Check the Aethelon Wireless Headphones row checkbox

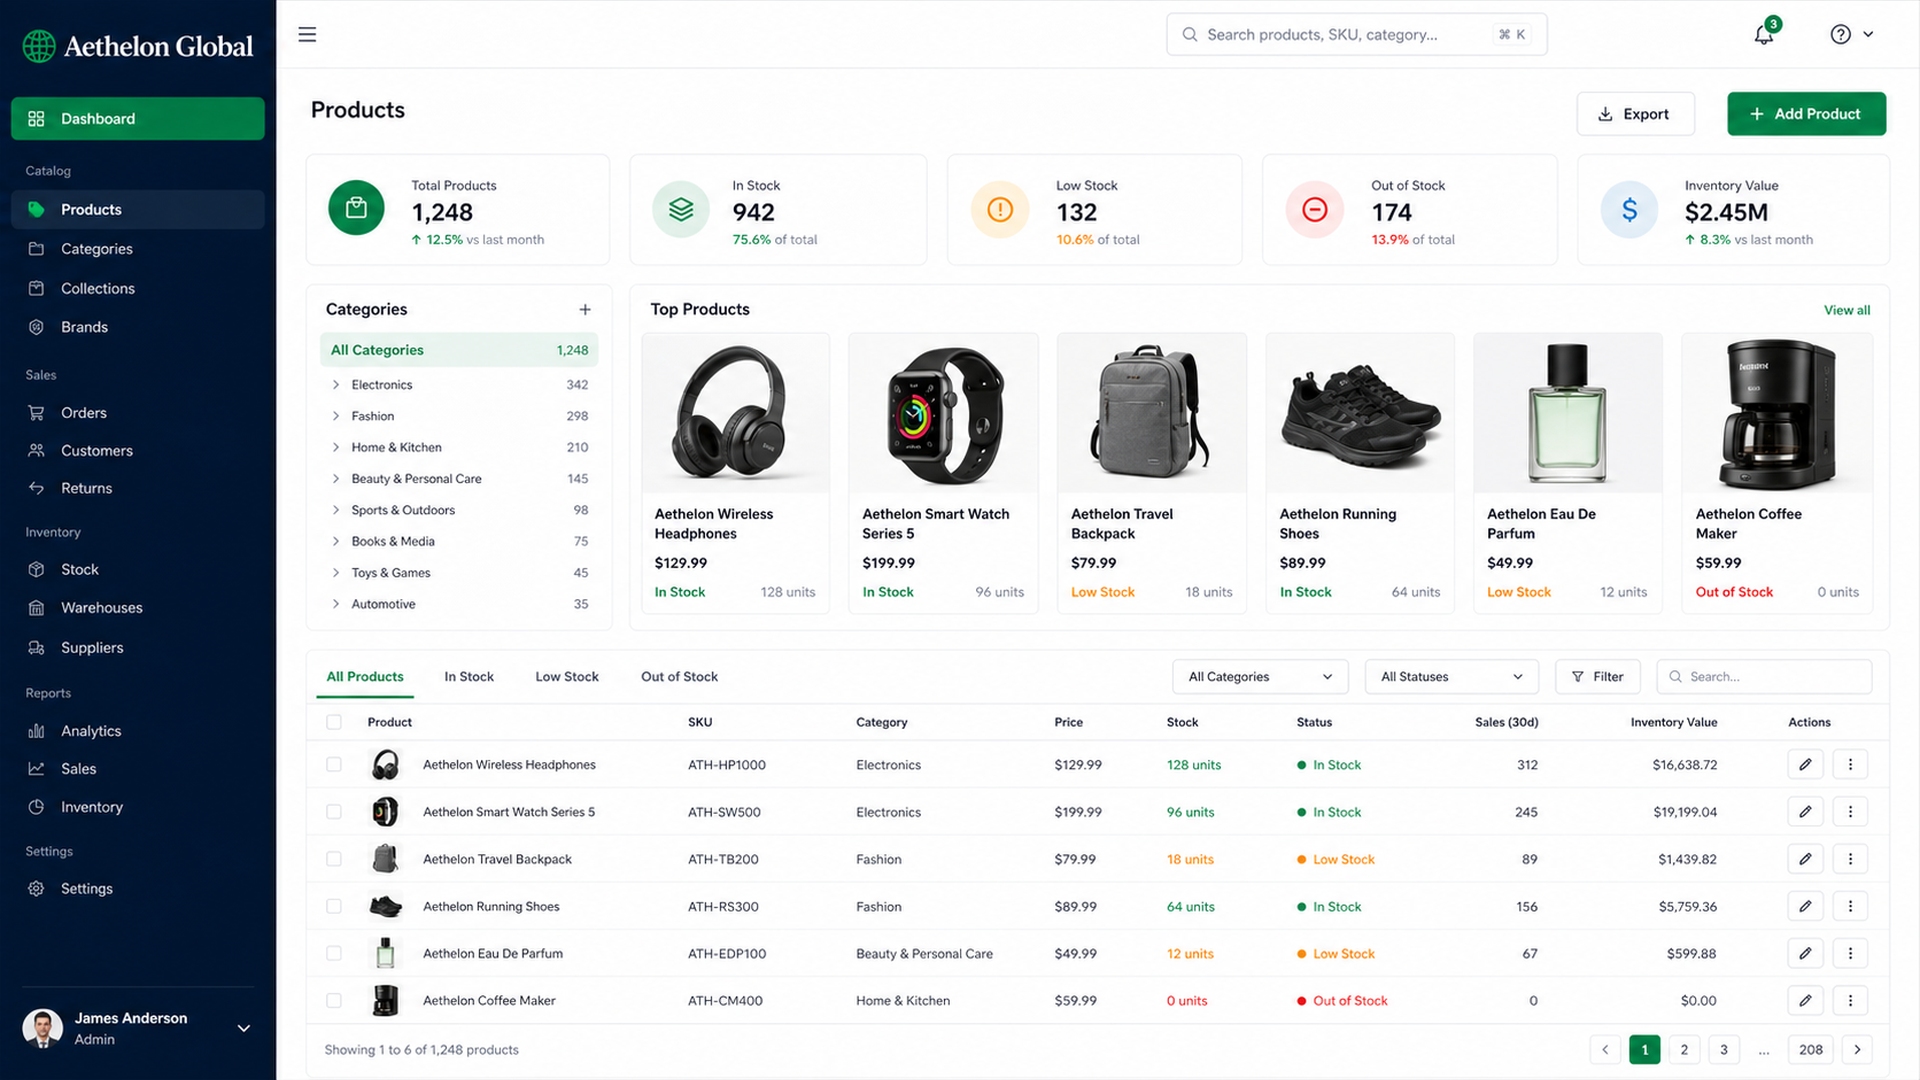click(334, 765)
